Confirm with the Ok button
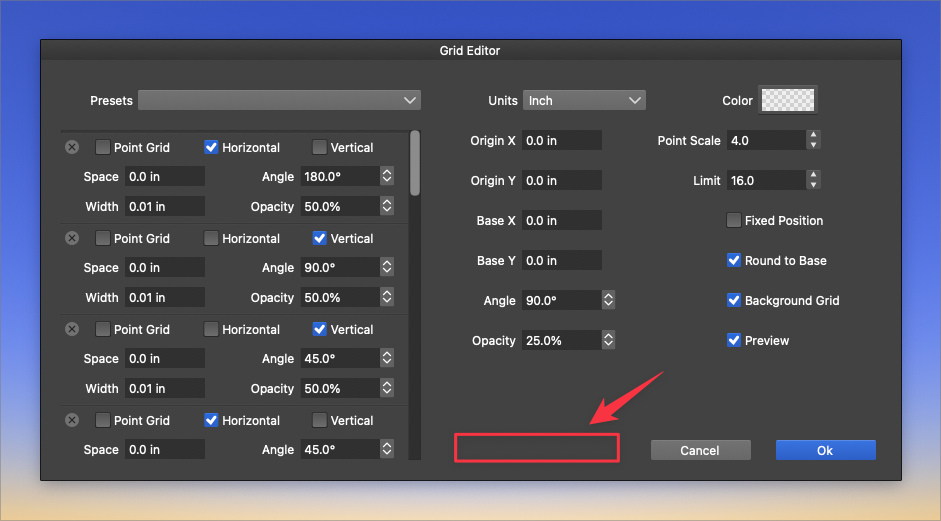 825,450
